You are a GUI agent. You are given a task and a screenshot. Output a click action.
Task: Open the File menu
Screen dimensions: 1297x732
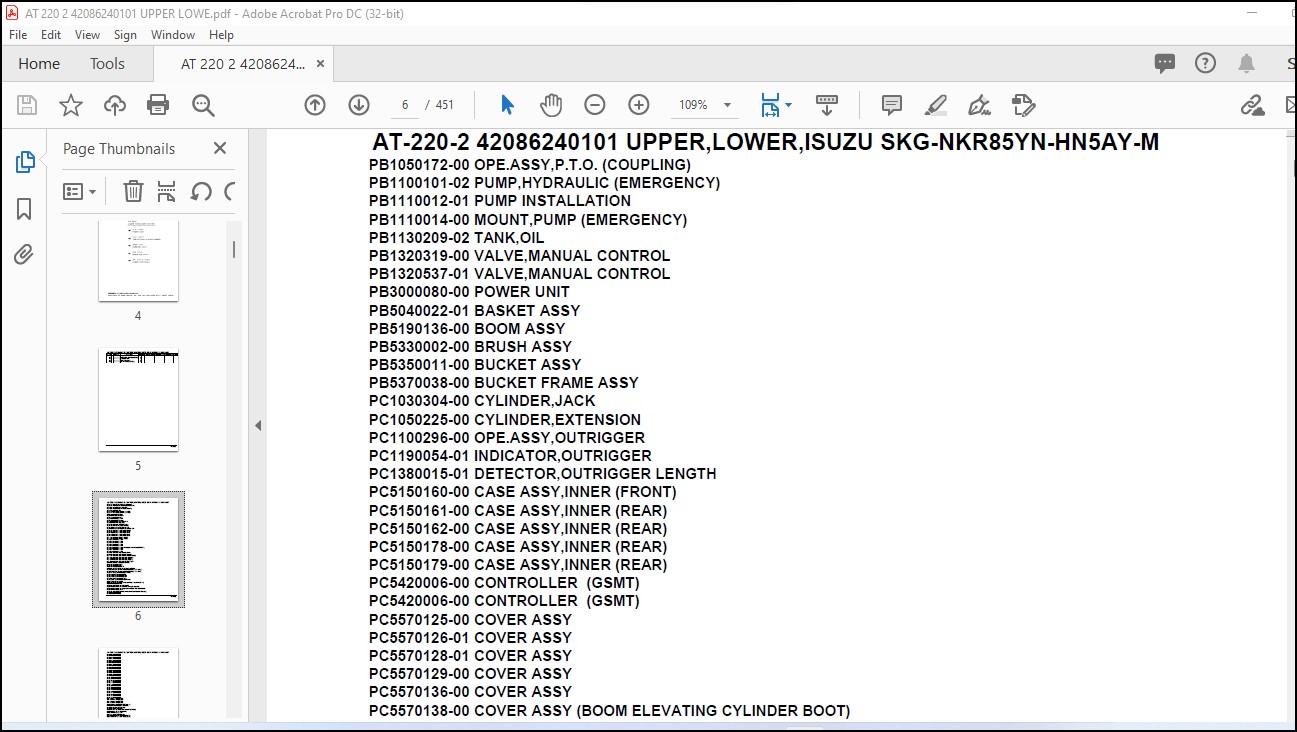pos(18,34)
